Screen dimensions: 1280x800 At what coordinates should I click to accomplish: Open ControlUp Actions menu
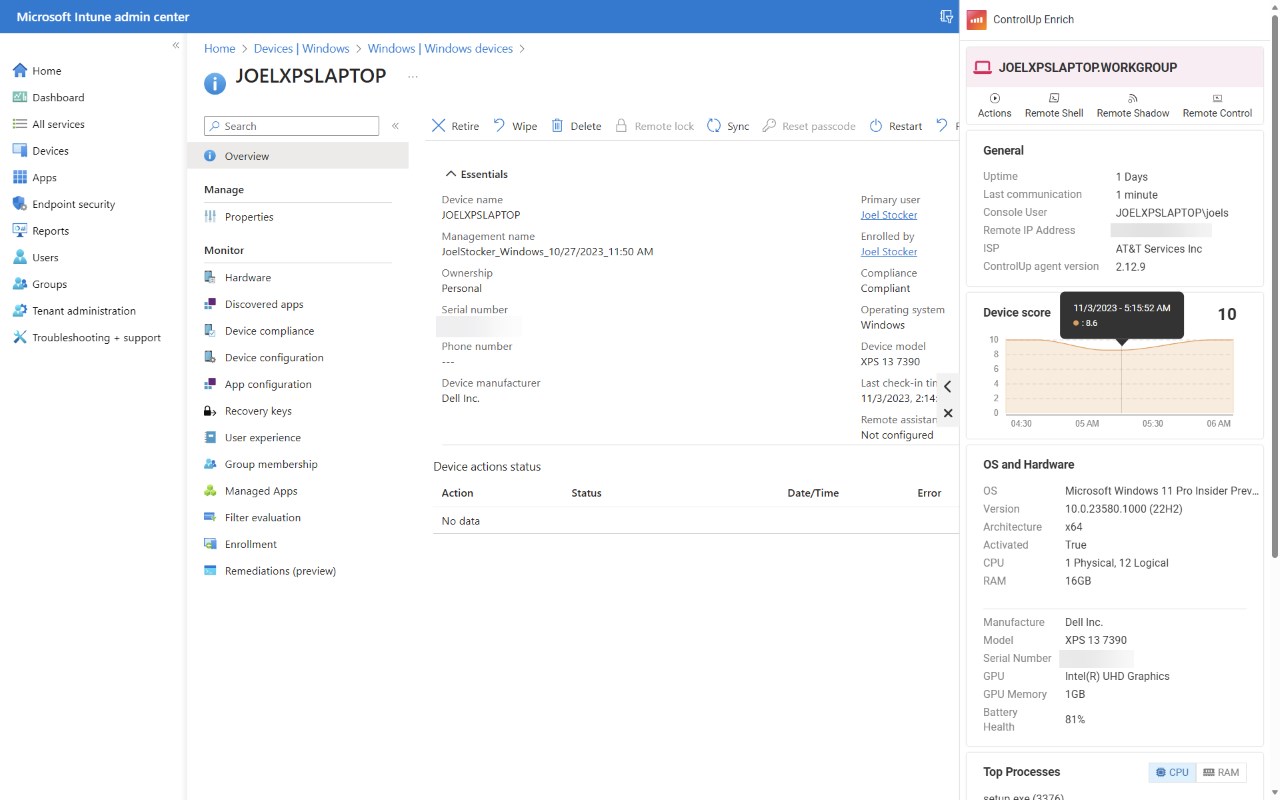pos(995,105)
